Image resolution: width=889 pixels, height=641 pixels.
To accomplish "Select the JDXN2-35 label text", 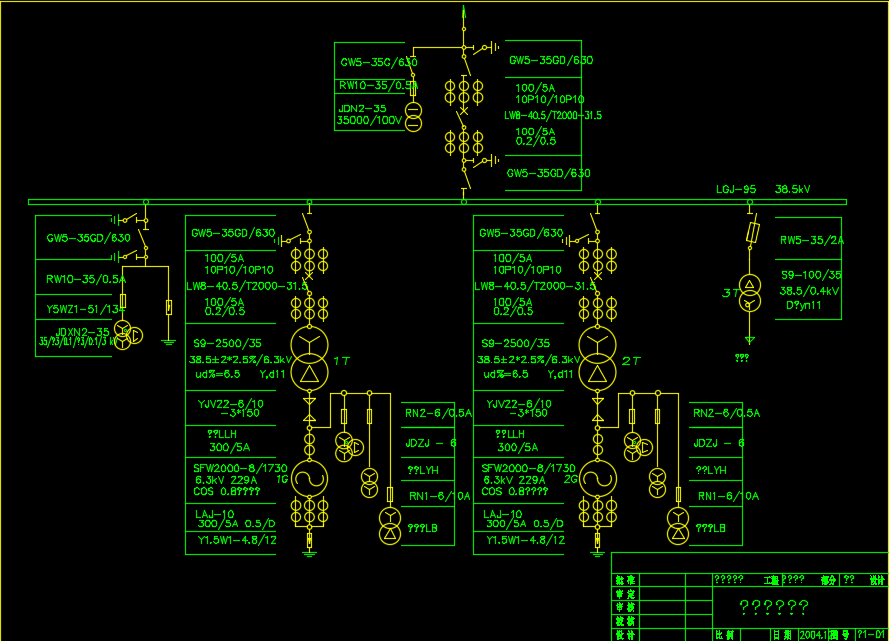I will pyautogui.click(x=83, y=332).
